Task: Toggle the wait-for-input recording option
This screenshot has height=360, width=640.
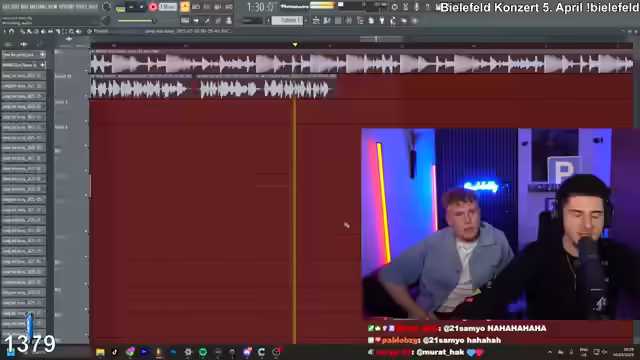Action: (196, 7)
